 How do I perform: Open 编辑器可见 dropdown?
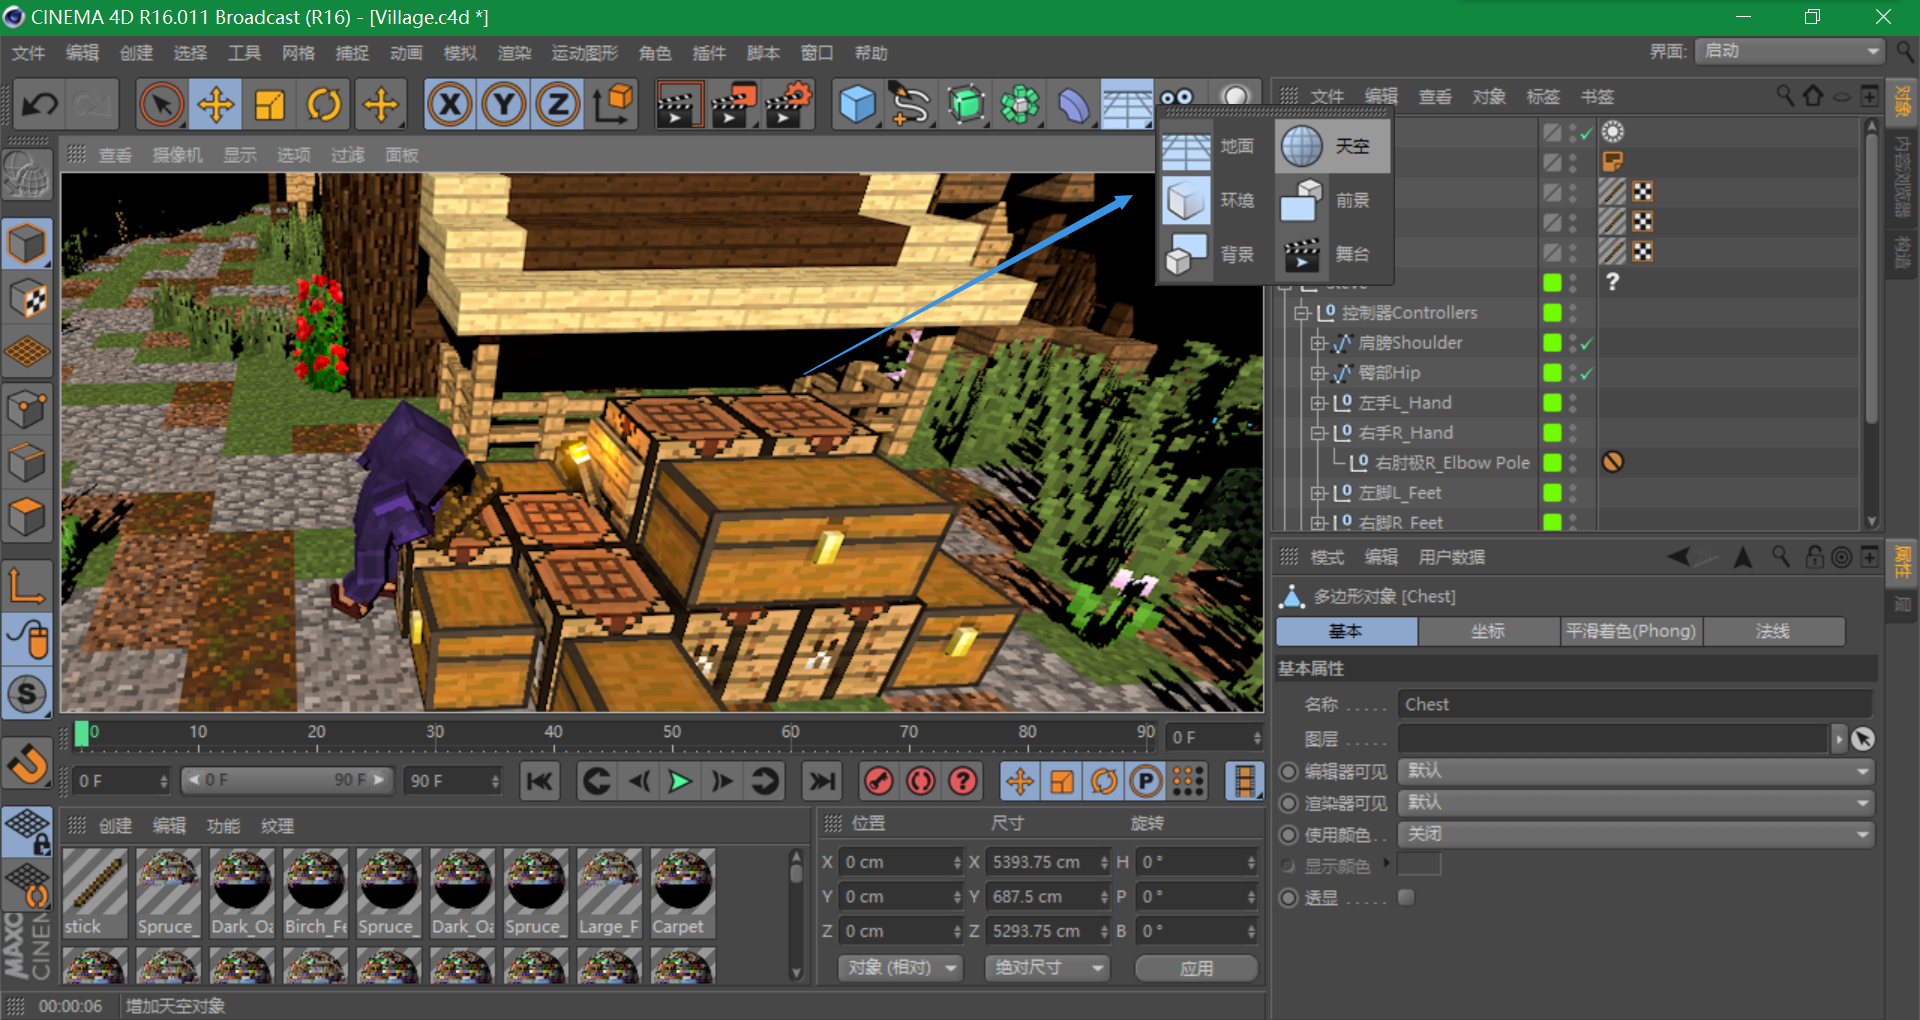pyautogui.click(x=1636, y=771)
